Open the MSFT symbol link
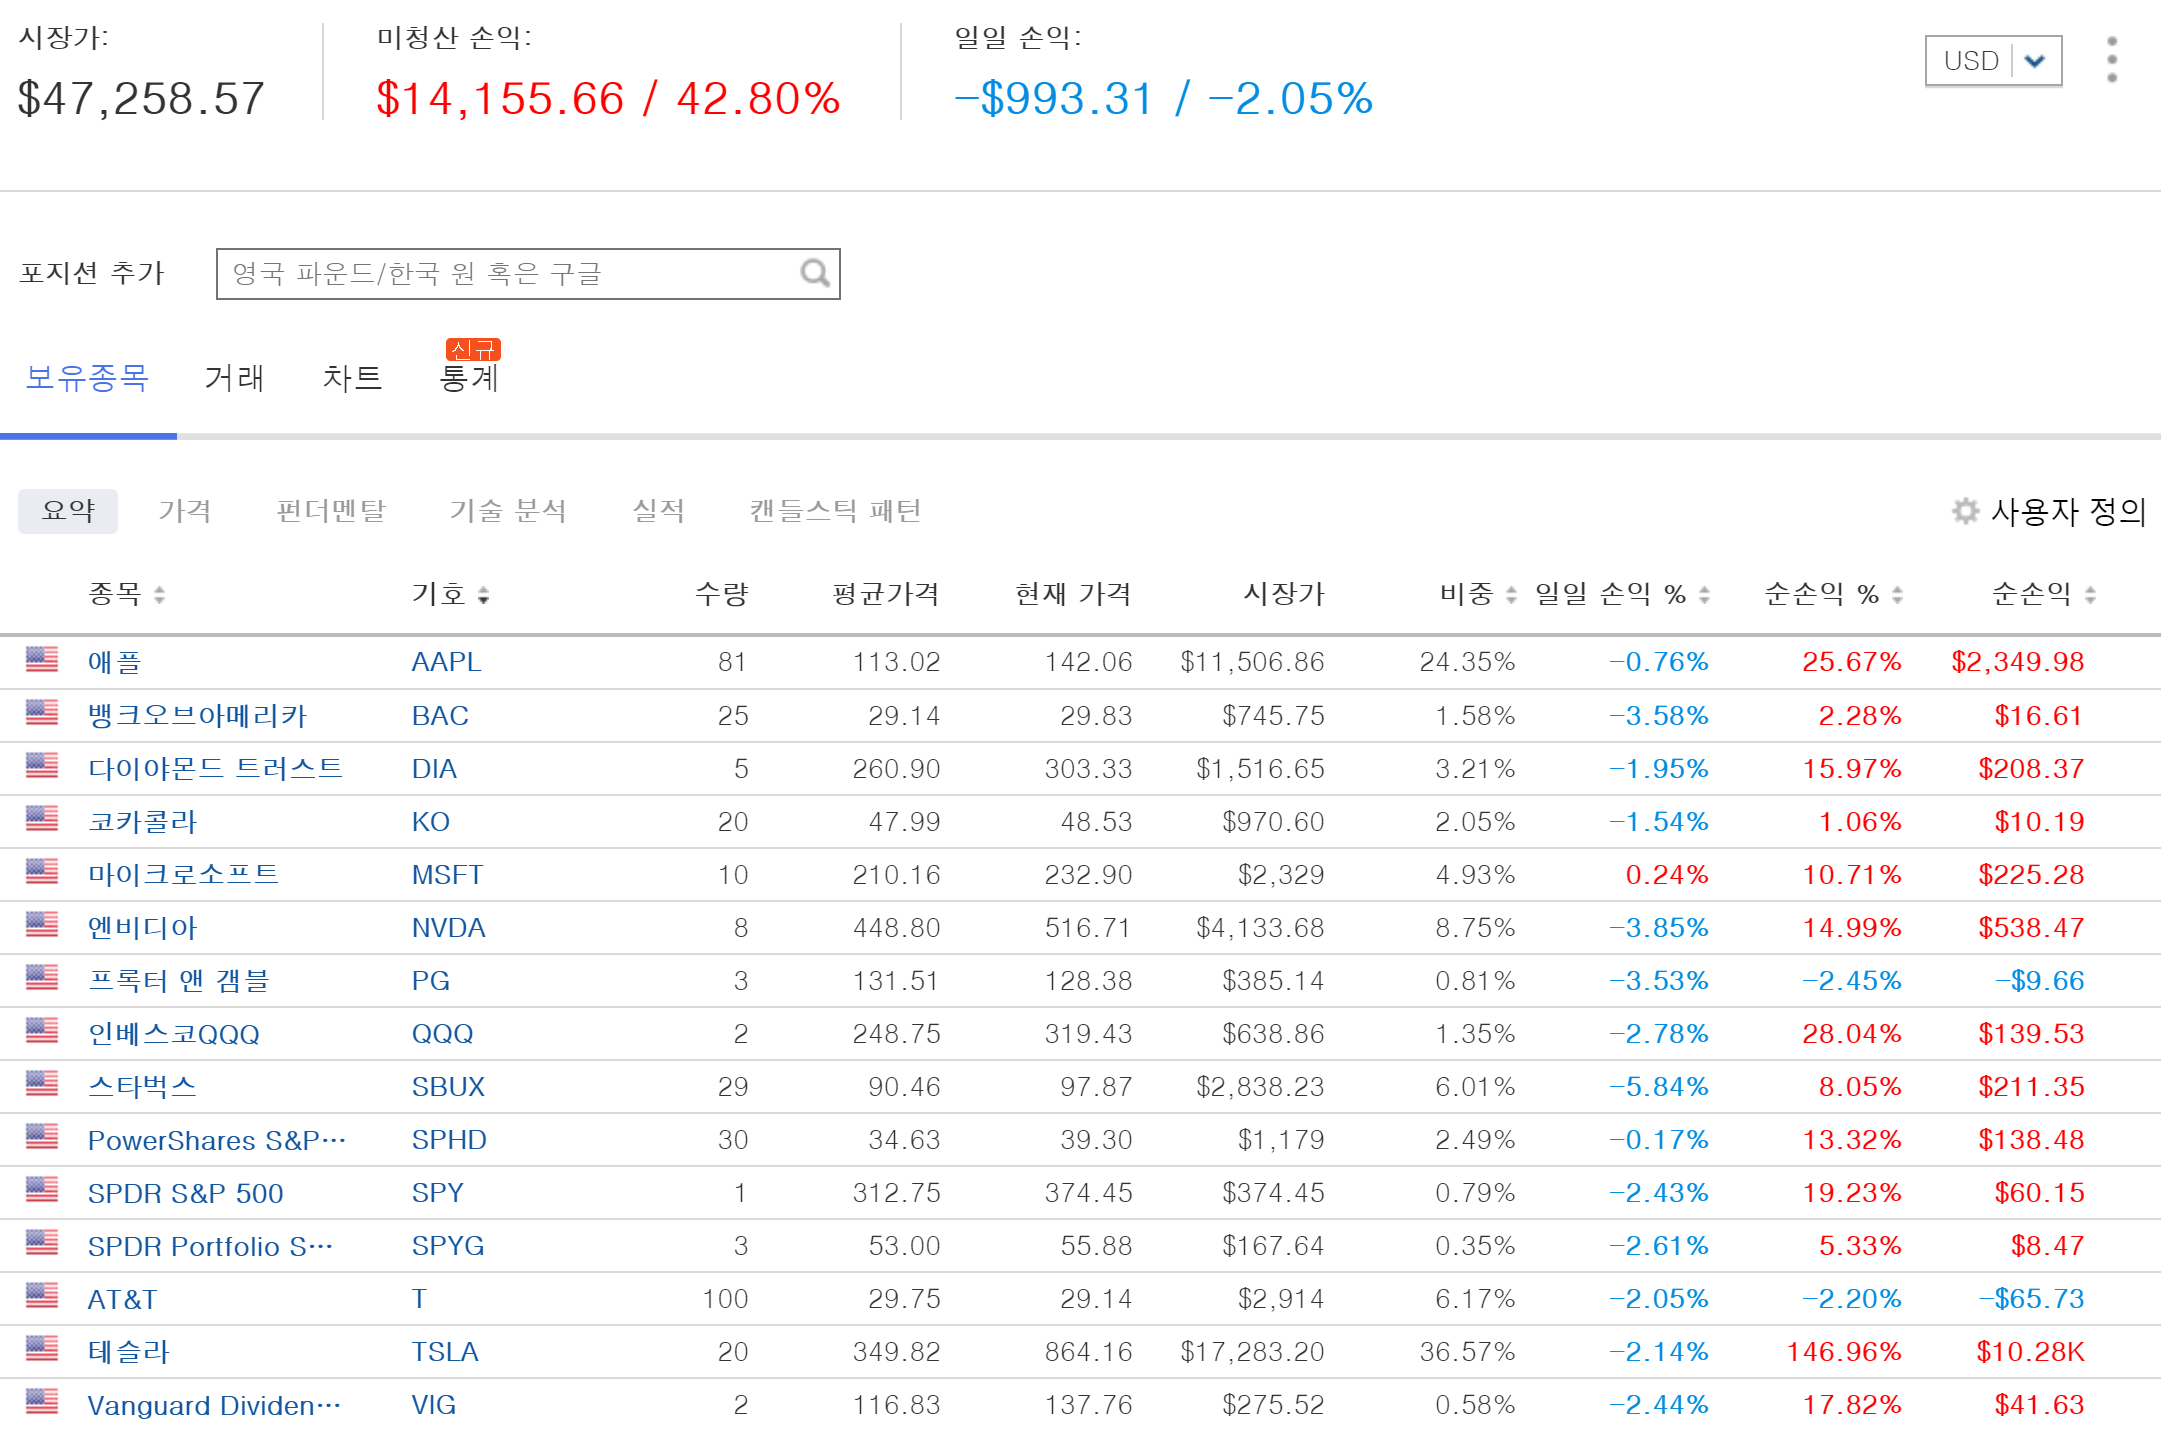The height and width of the screenshot is (1430, 2161). tap(447, 875)
